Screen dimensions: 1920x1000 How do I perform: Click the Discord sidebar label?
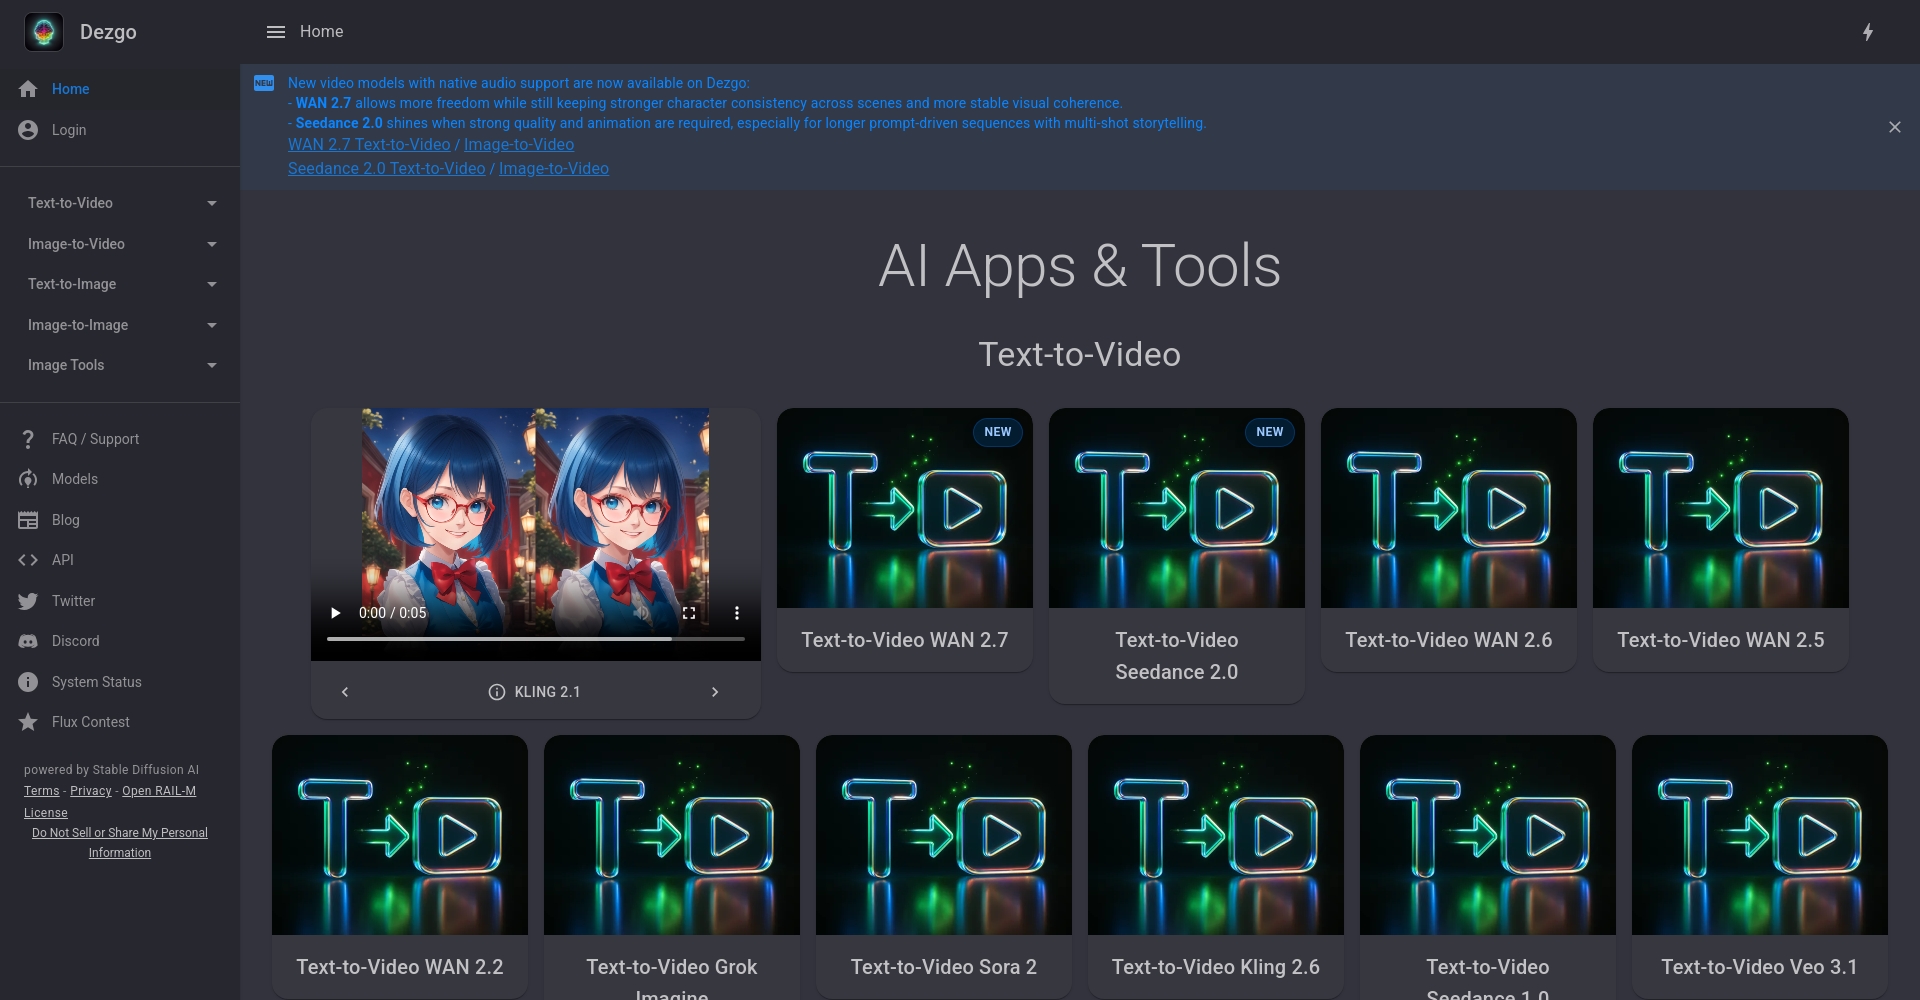pyautogui.click(x=76, y=641)
